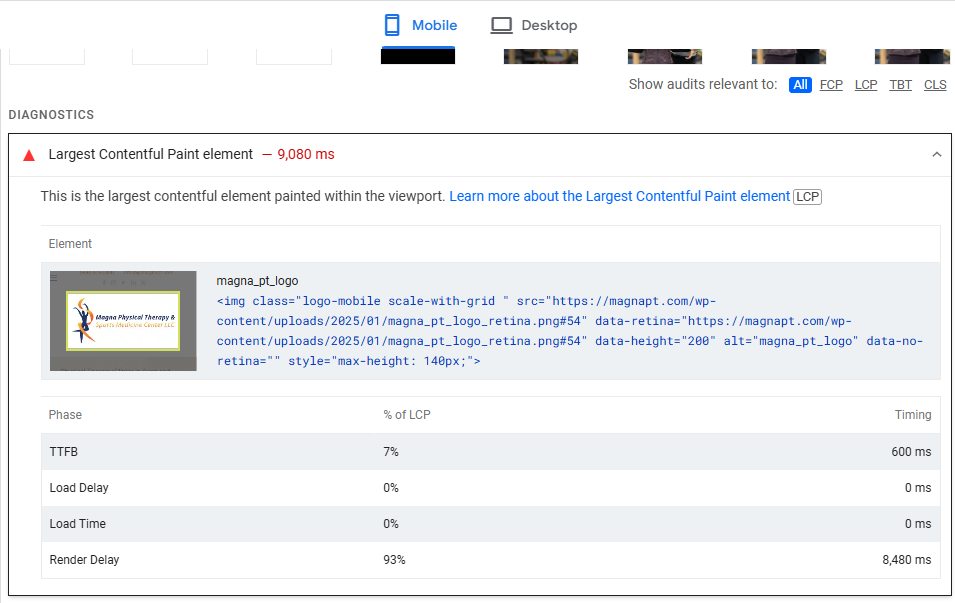Filter audits by FCP

831,85
